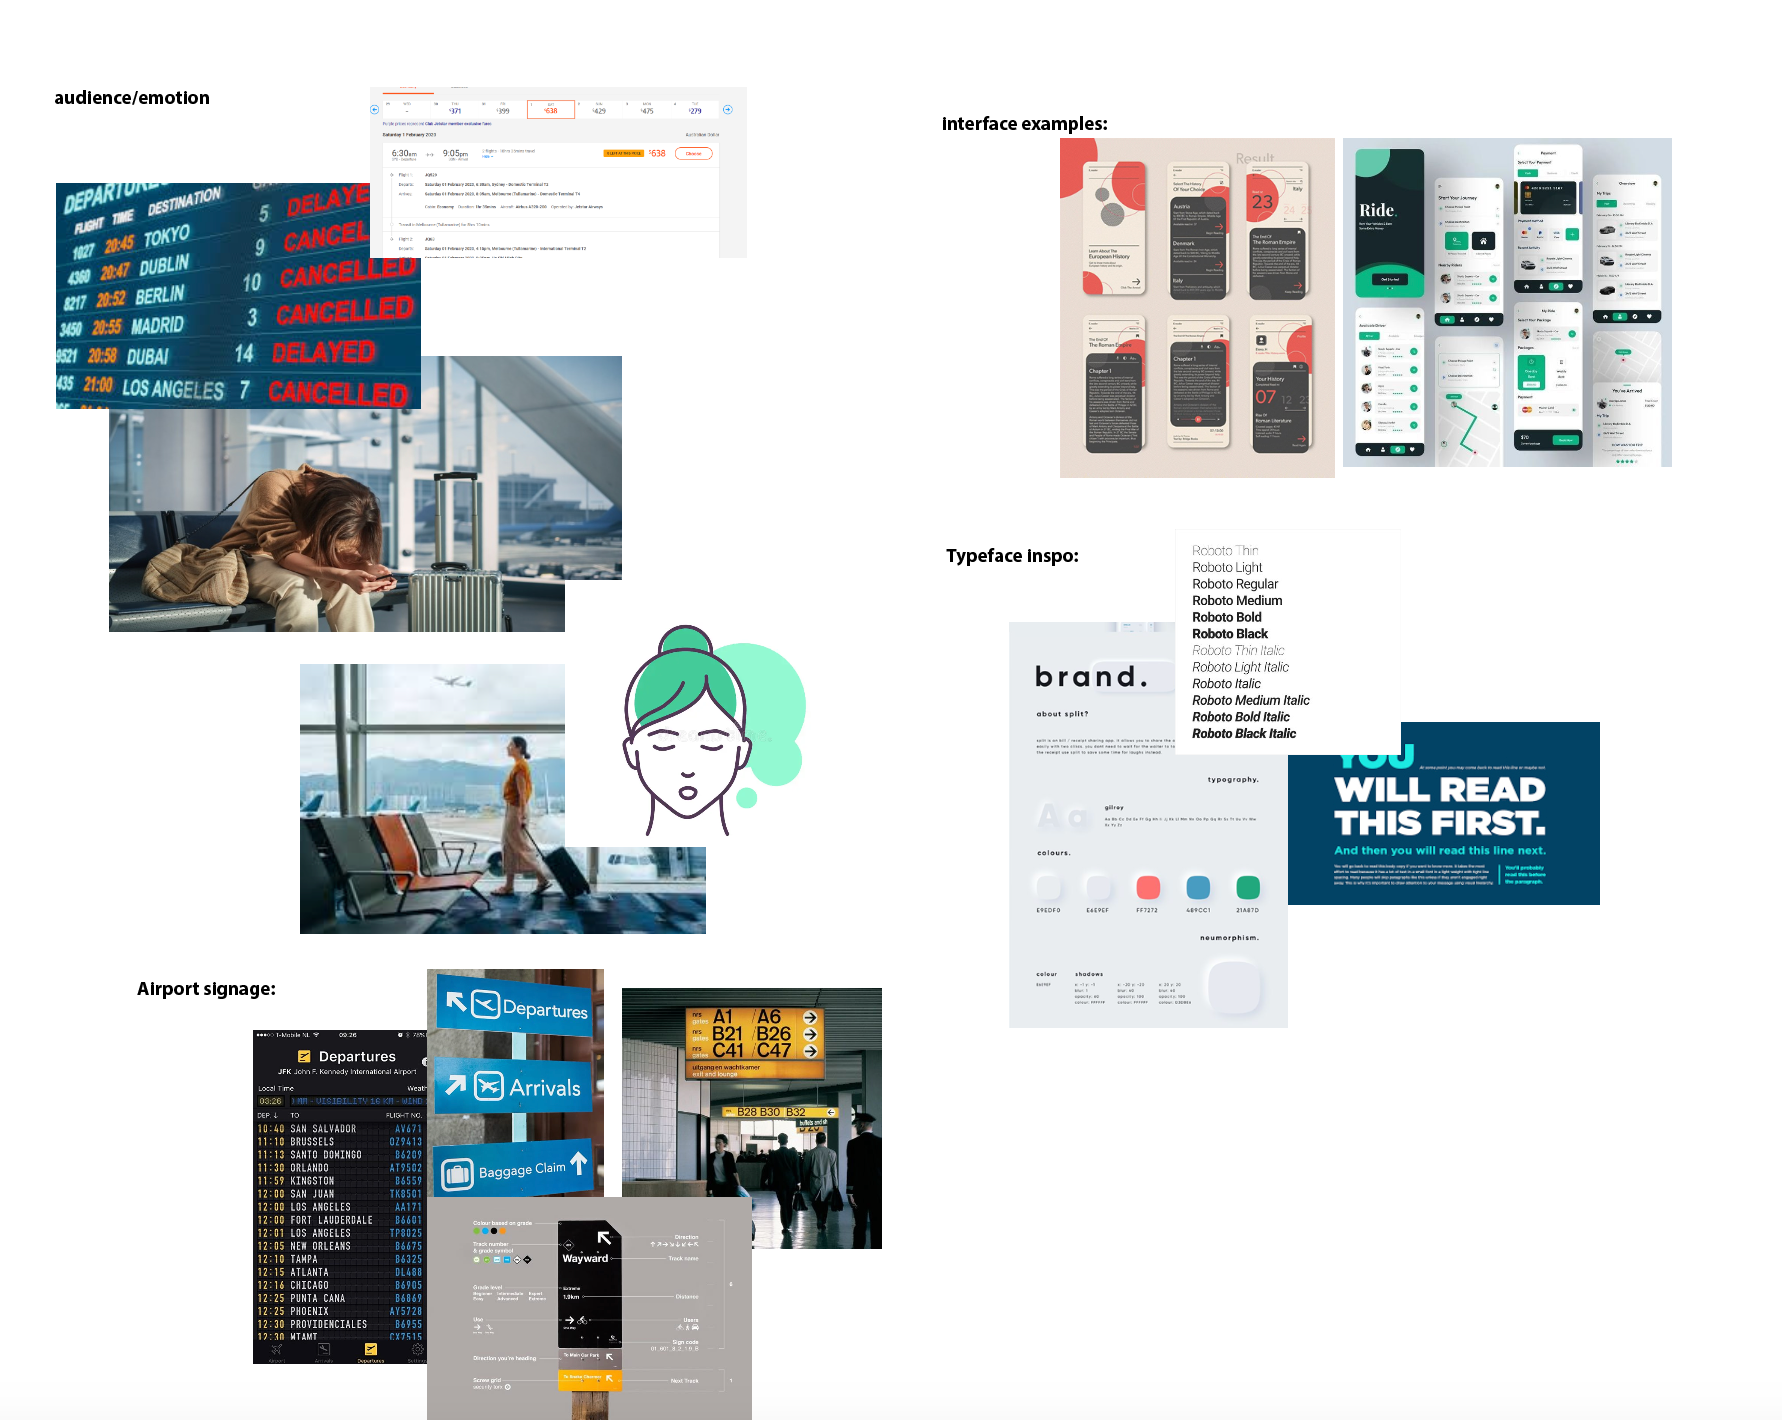Select the 12:25 PHOENIX departure row
Screen dimensions: 1782x1420
point(340,1311)
